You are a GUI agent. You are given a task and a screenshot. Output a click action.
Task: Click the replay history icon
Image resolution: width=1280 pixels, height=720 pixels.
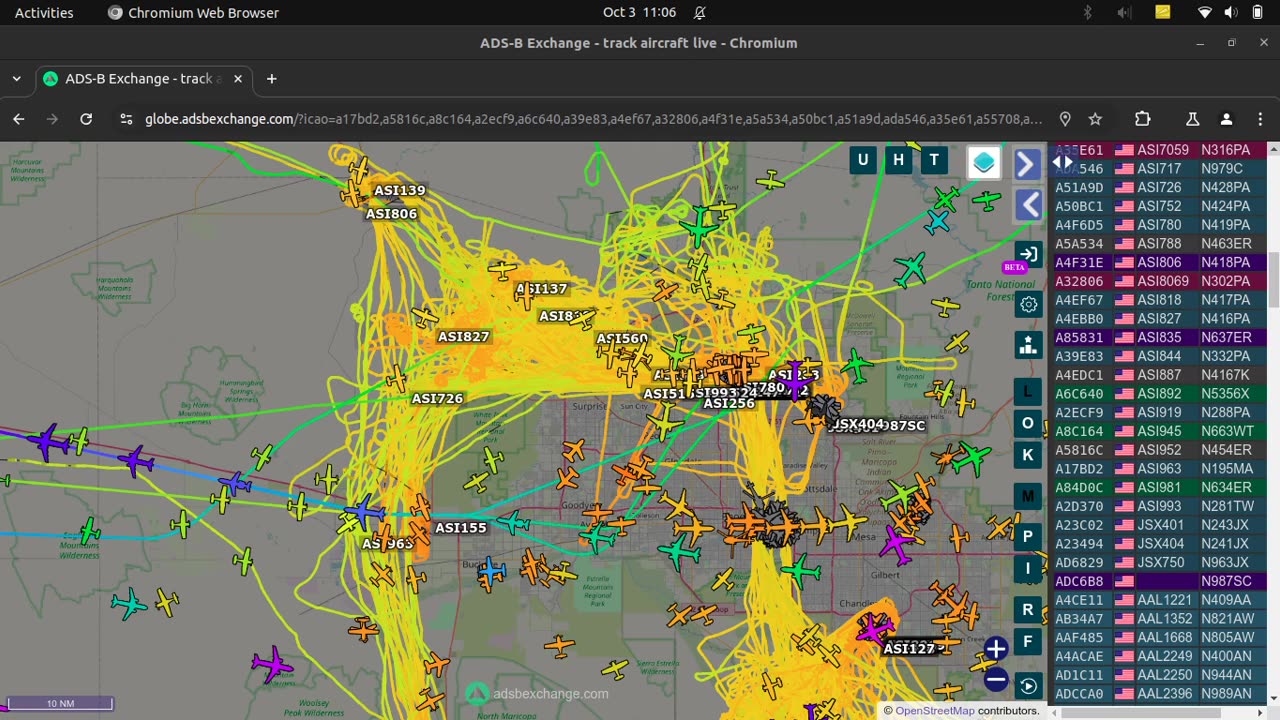[1028, 685]
